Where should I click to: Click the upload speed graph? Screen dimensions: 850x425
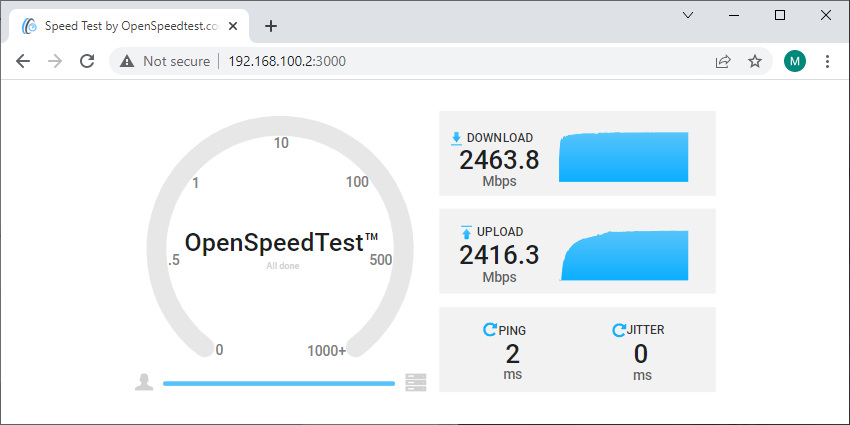tap(623, 255)
